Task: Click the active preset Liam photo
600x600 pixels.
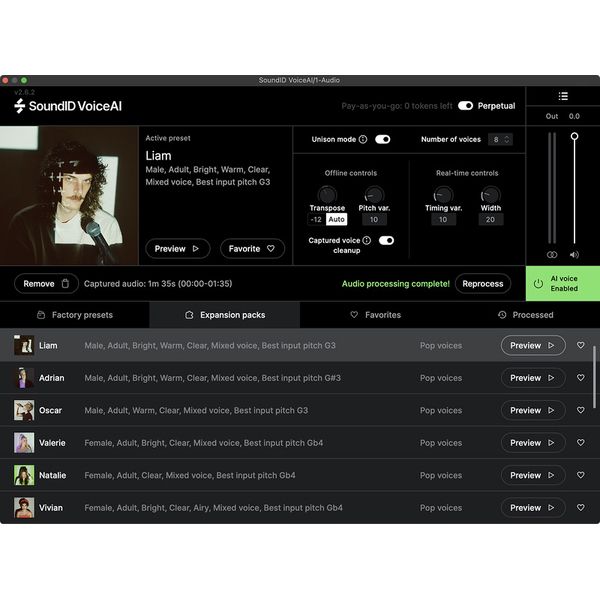Action: click(x=69, y=196)
